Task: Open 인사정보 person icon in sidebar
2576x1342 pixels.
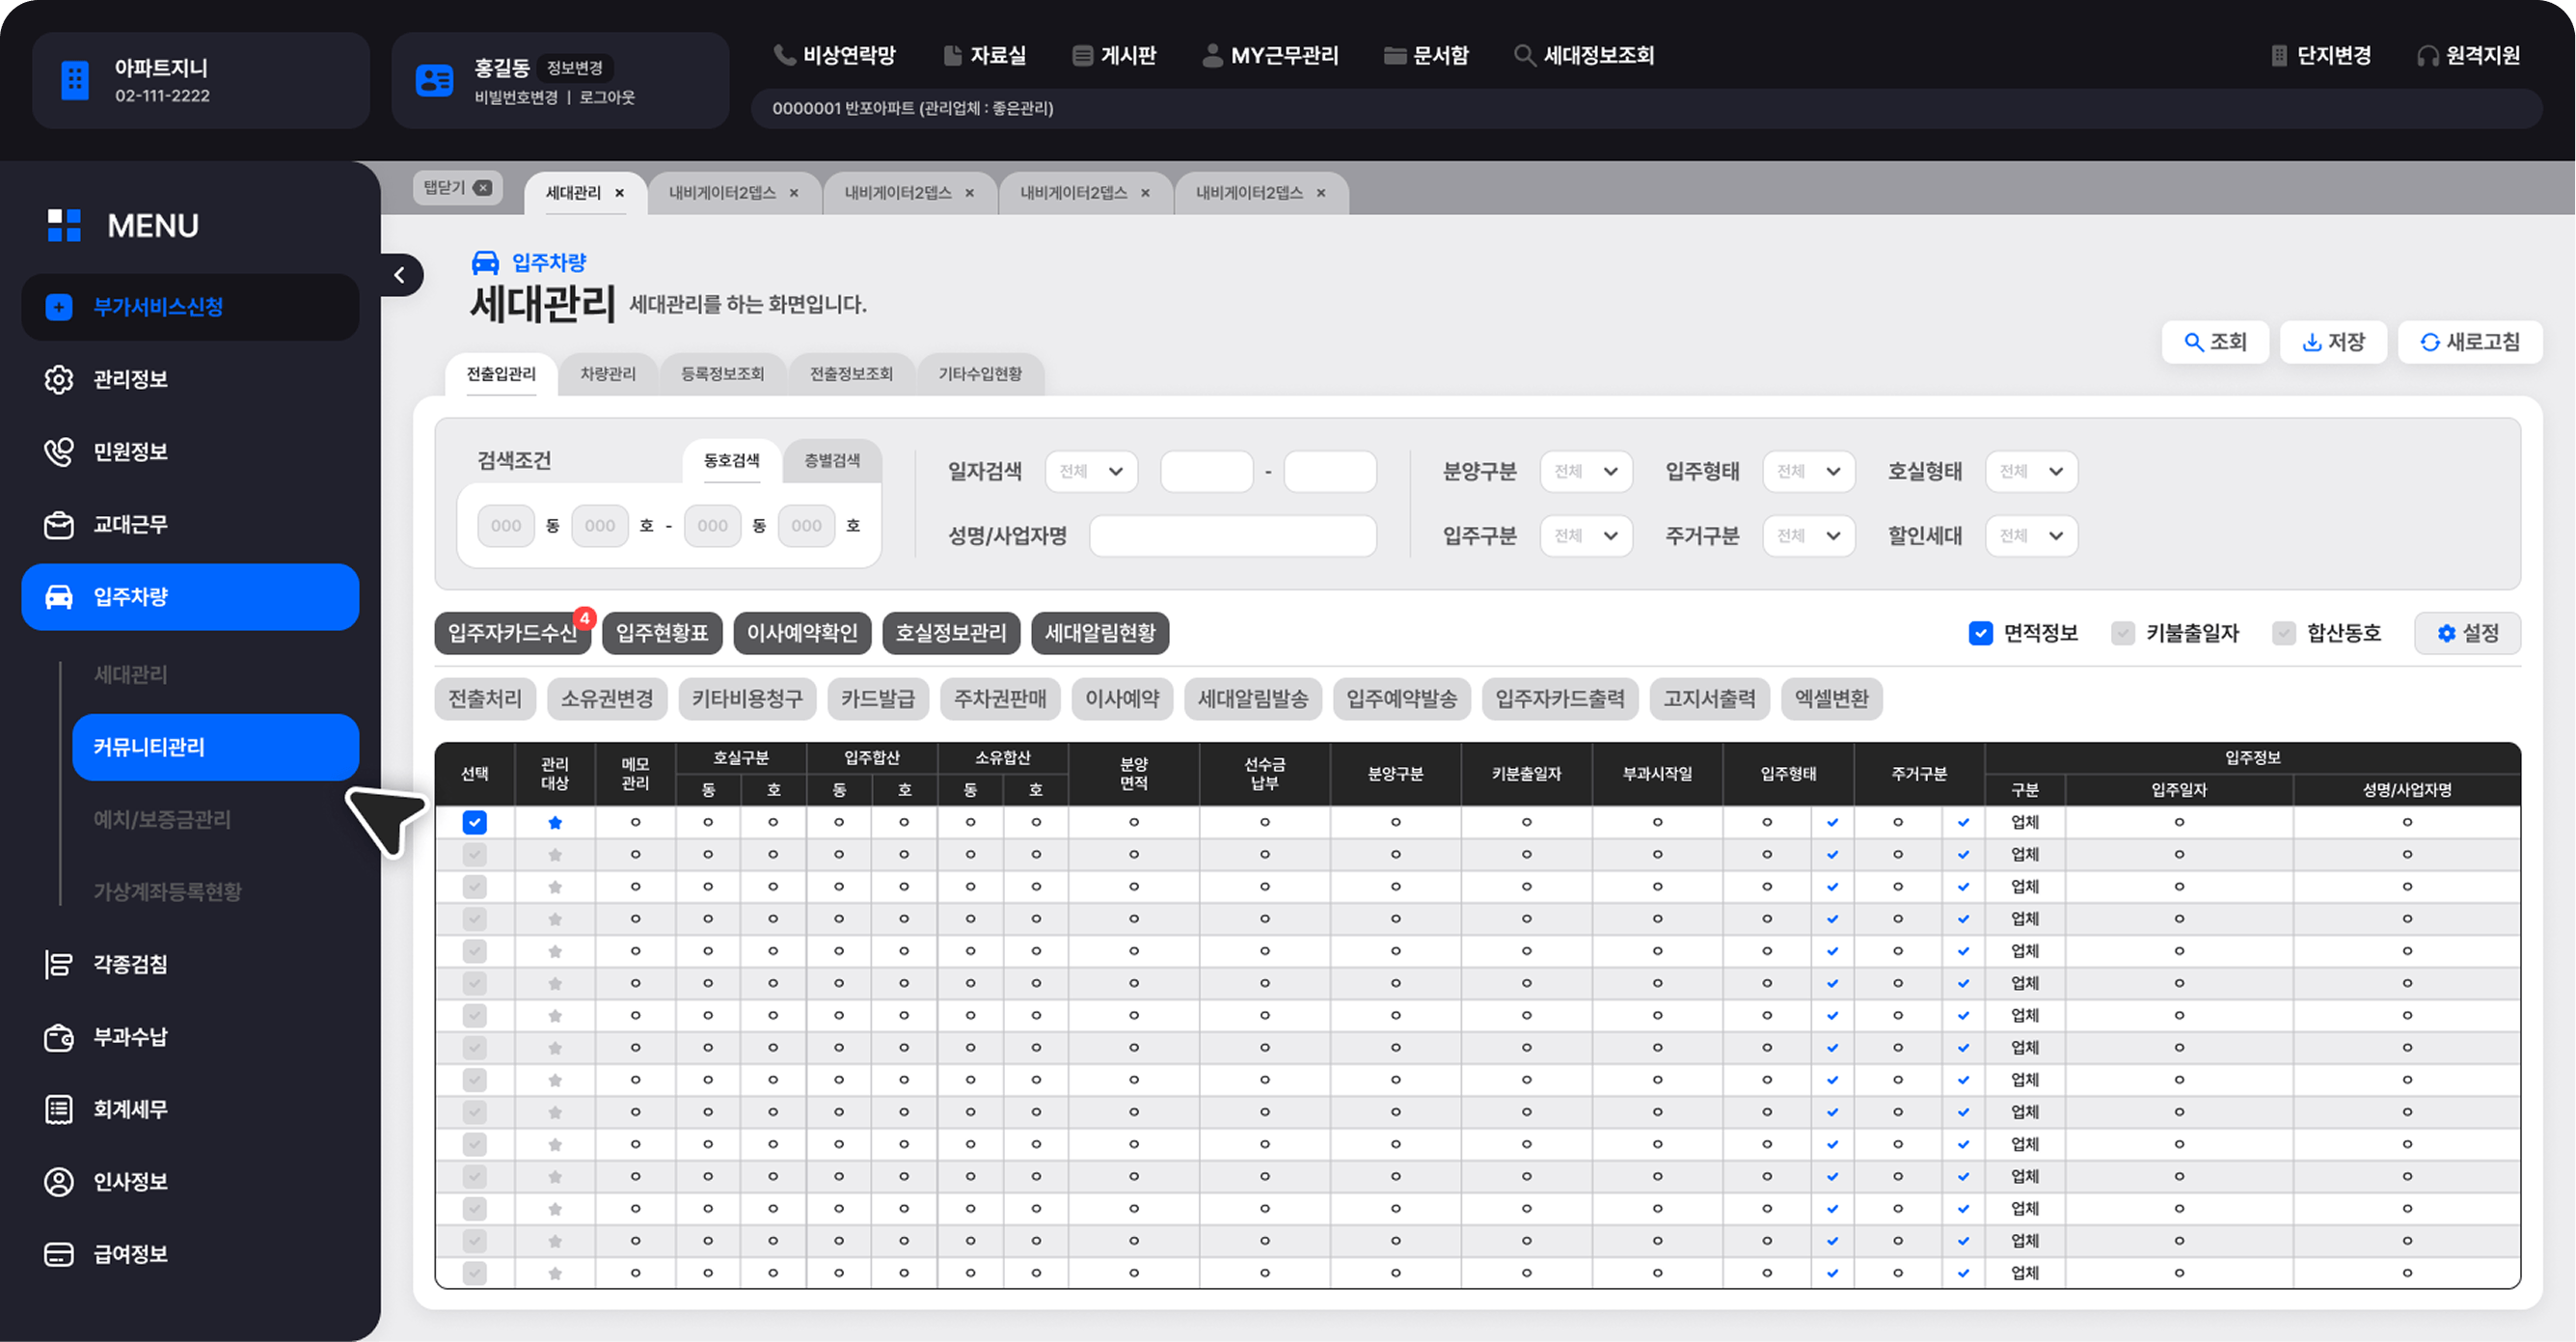Action: pos(59,1182)
